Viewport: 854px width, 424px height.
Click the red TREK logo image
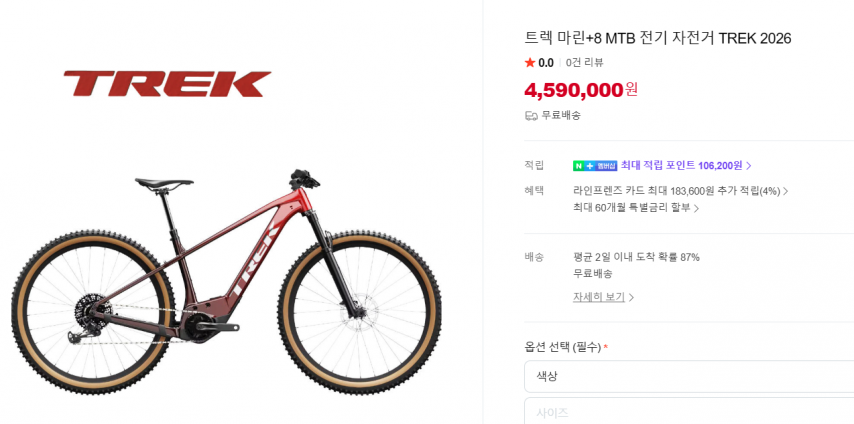pyautogui.click(x=167, y=84)
